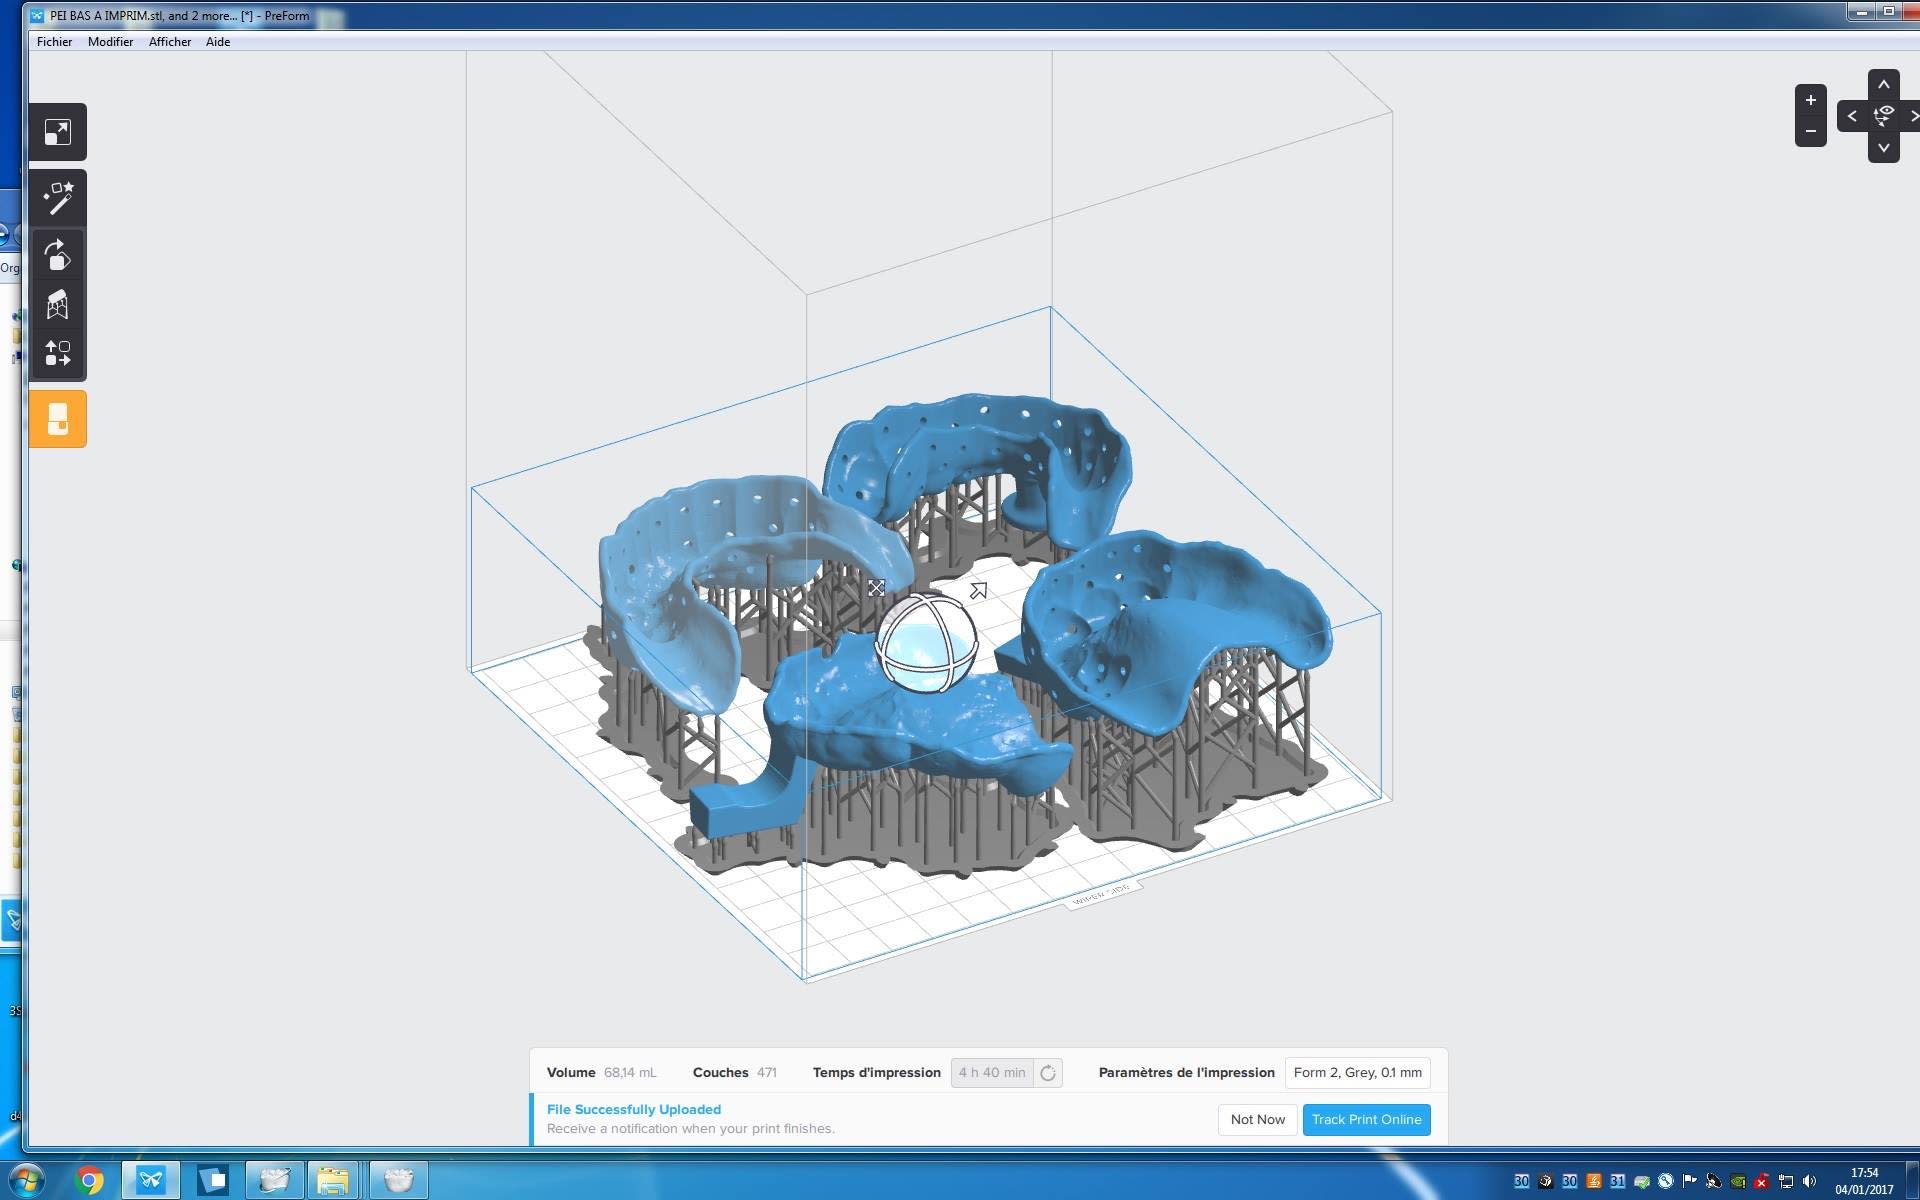Image resolution: width=1920 pixels, height=1200 pixels.
Task: Dismiss the notification with Not Now
Action: [x=1257, y=1120]
